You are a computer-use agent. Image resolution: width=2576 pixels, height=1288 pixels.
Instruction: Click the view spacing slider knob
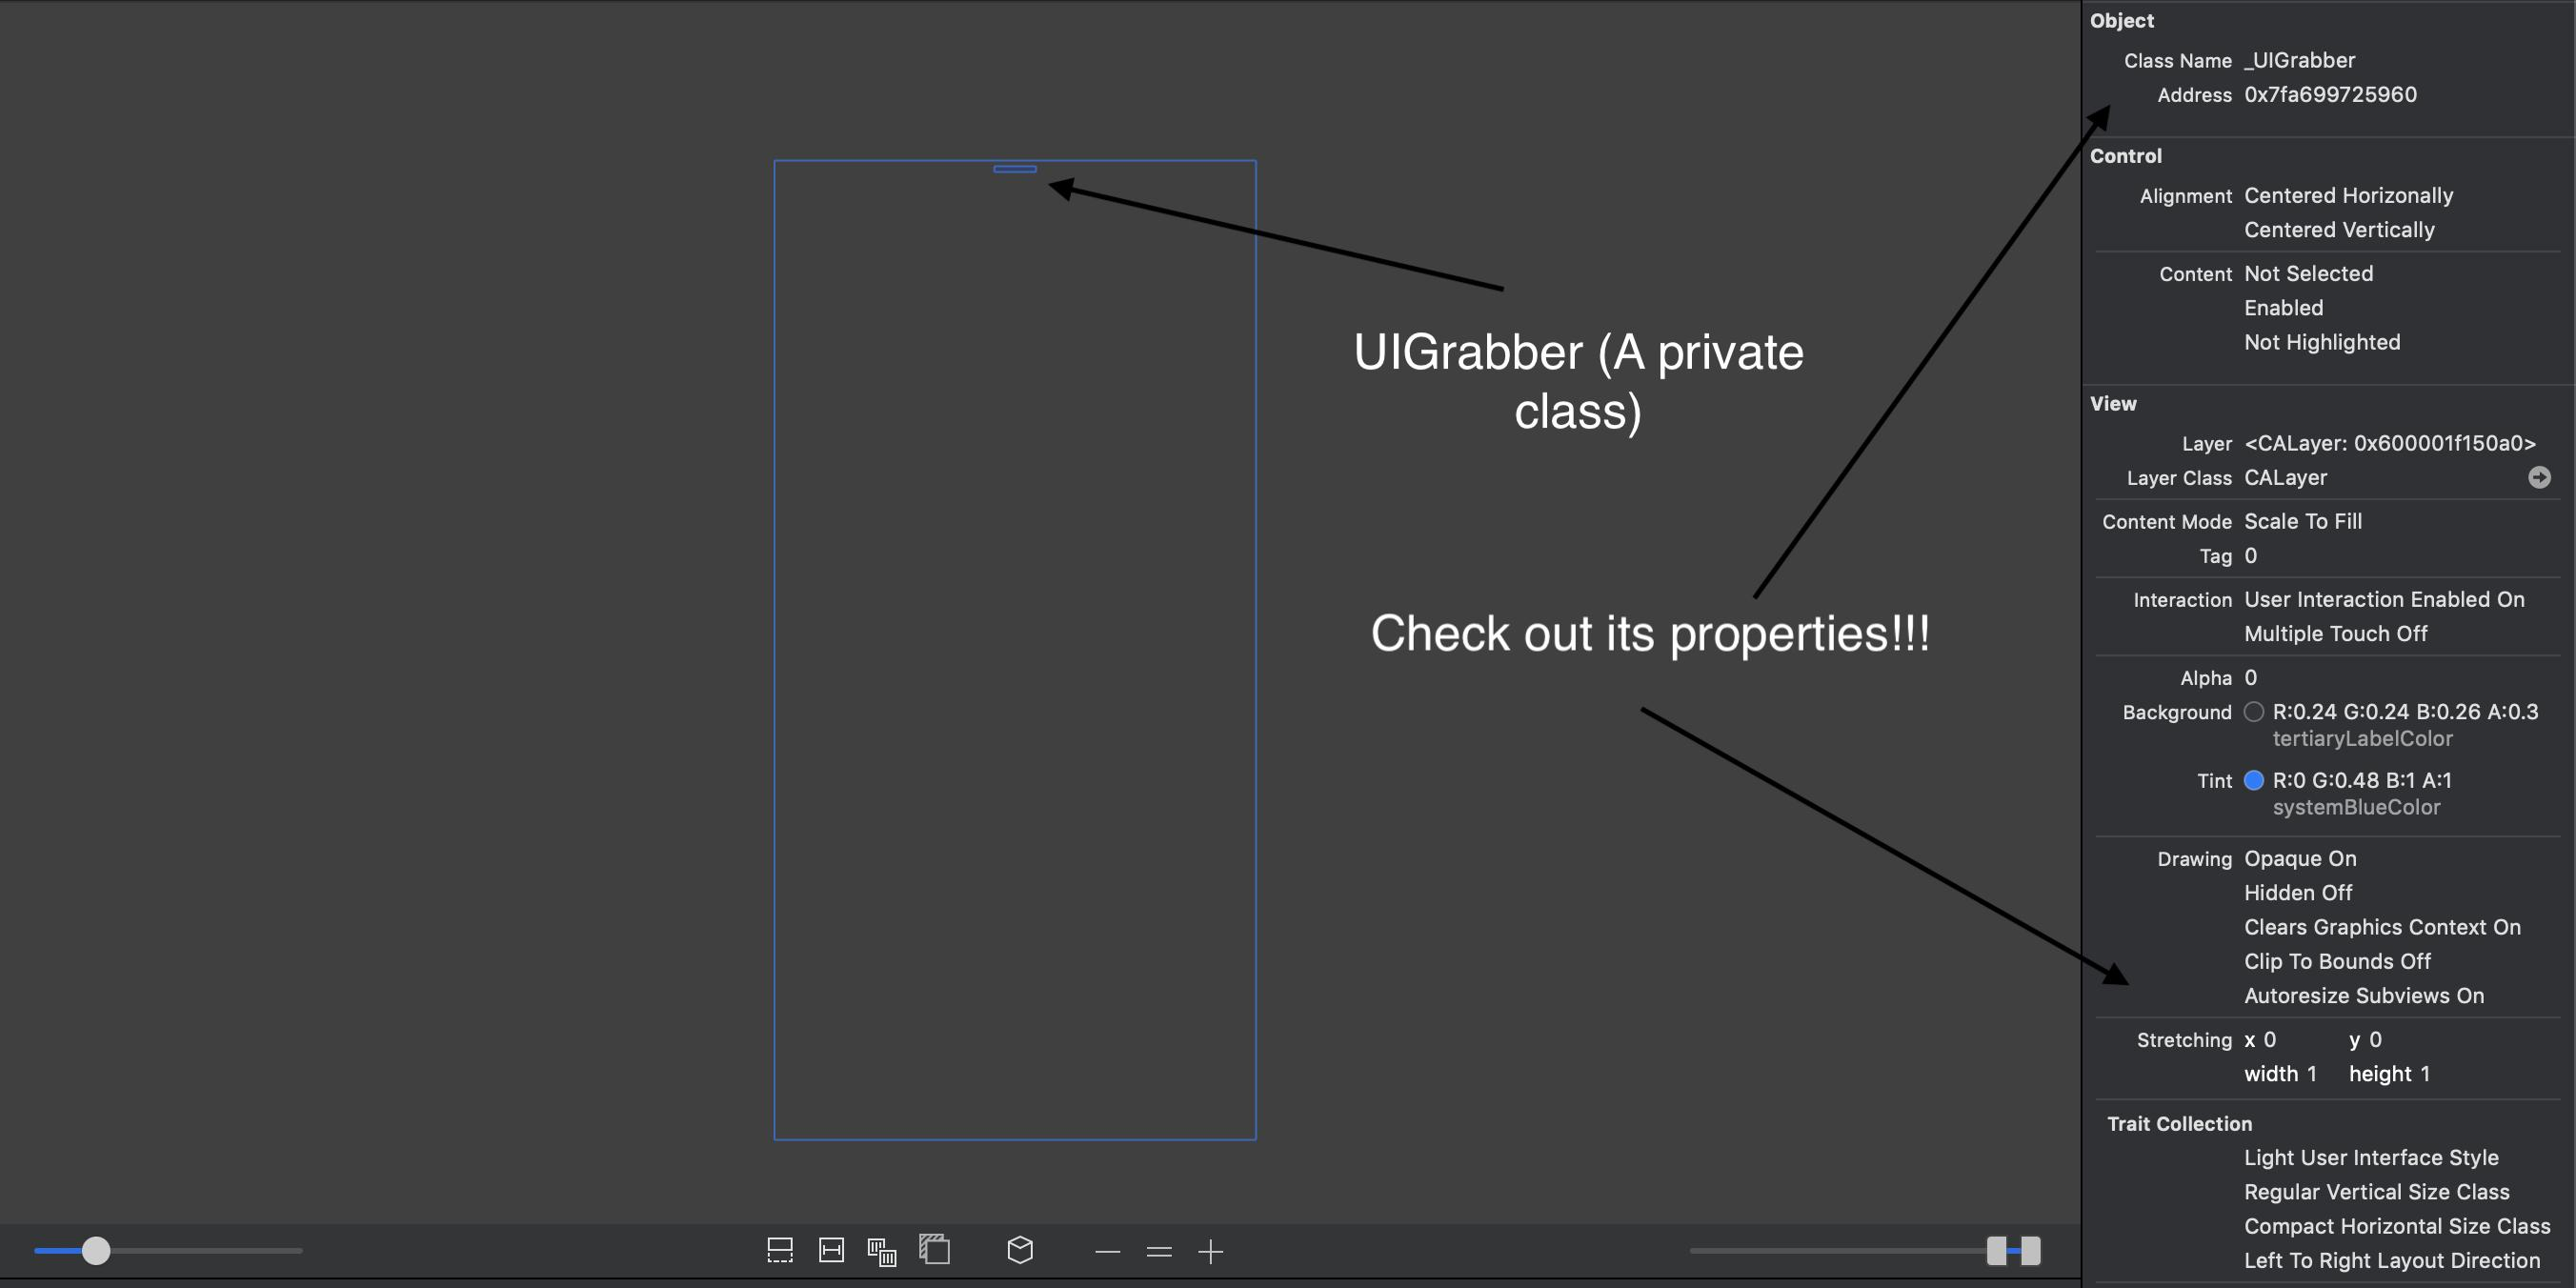[x=95, y=1250]
